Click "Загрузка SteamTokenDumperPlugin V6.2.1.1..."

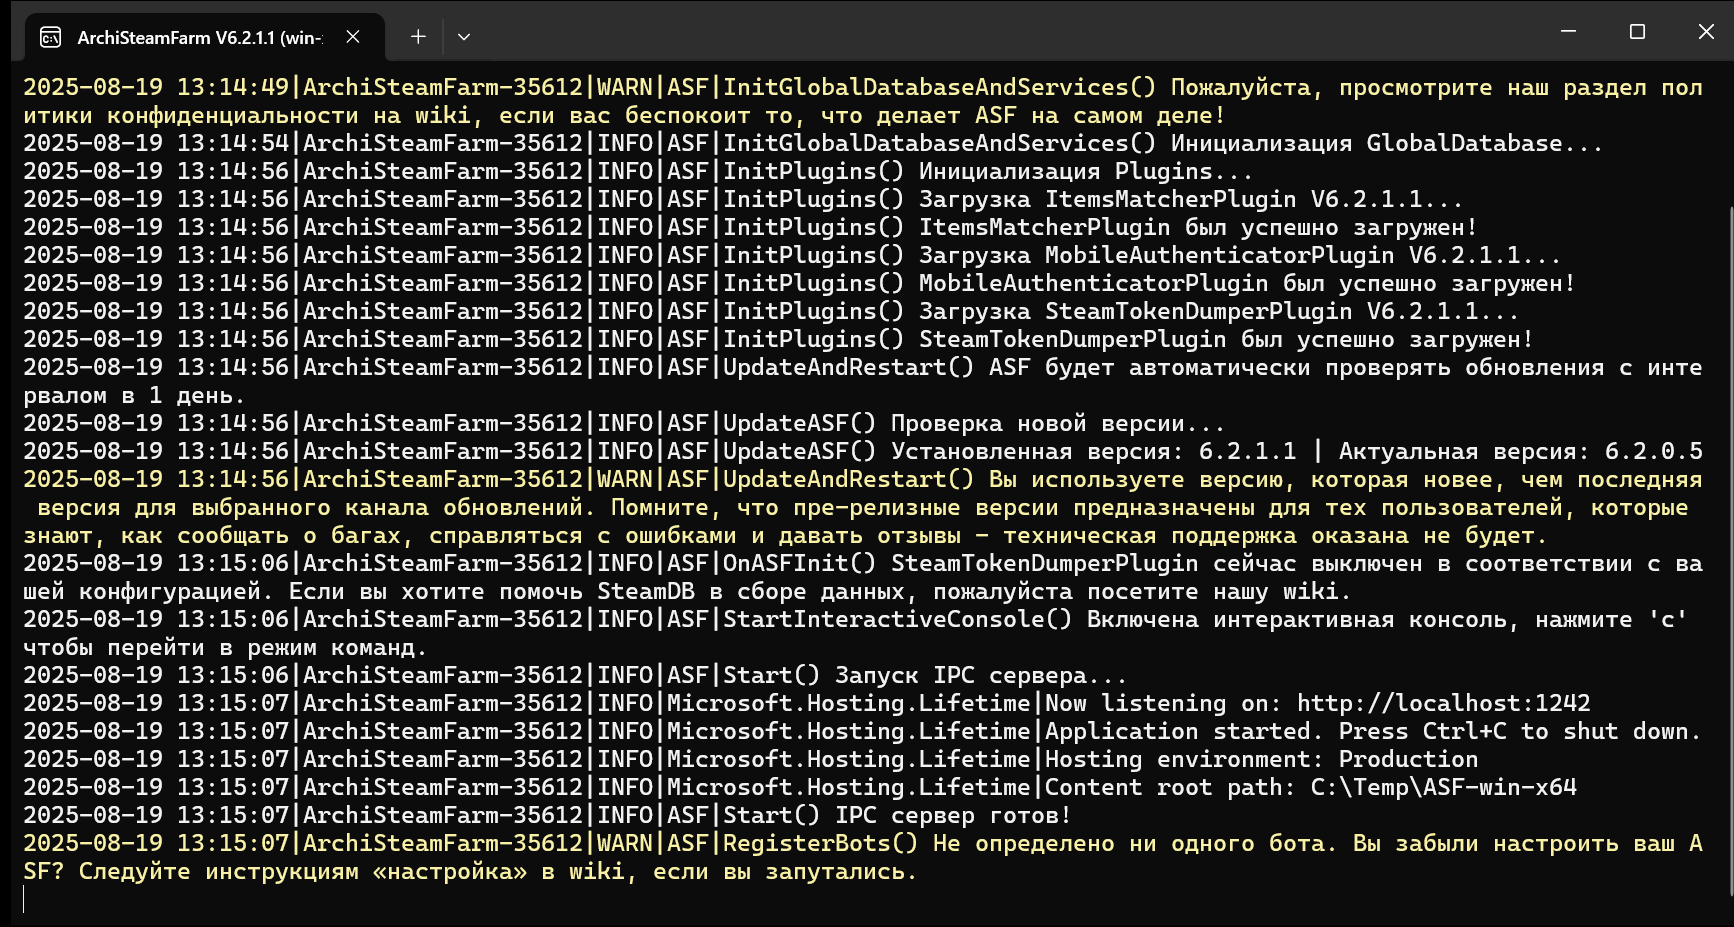(1219, 312)
